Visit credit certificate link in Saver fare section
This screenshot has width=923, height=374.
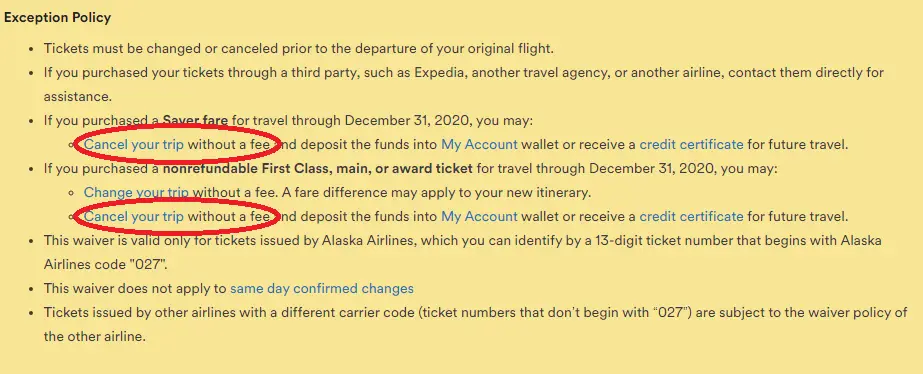point(691,144)
